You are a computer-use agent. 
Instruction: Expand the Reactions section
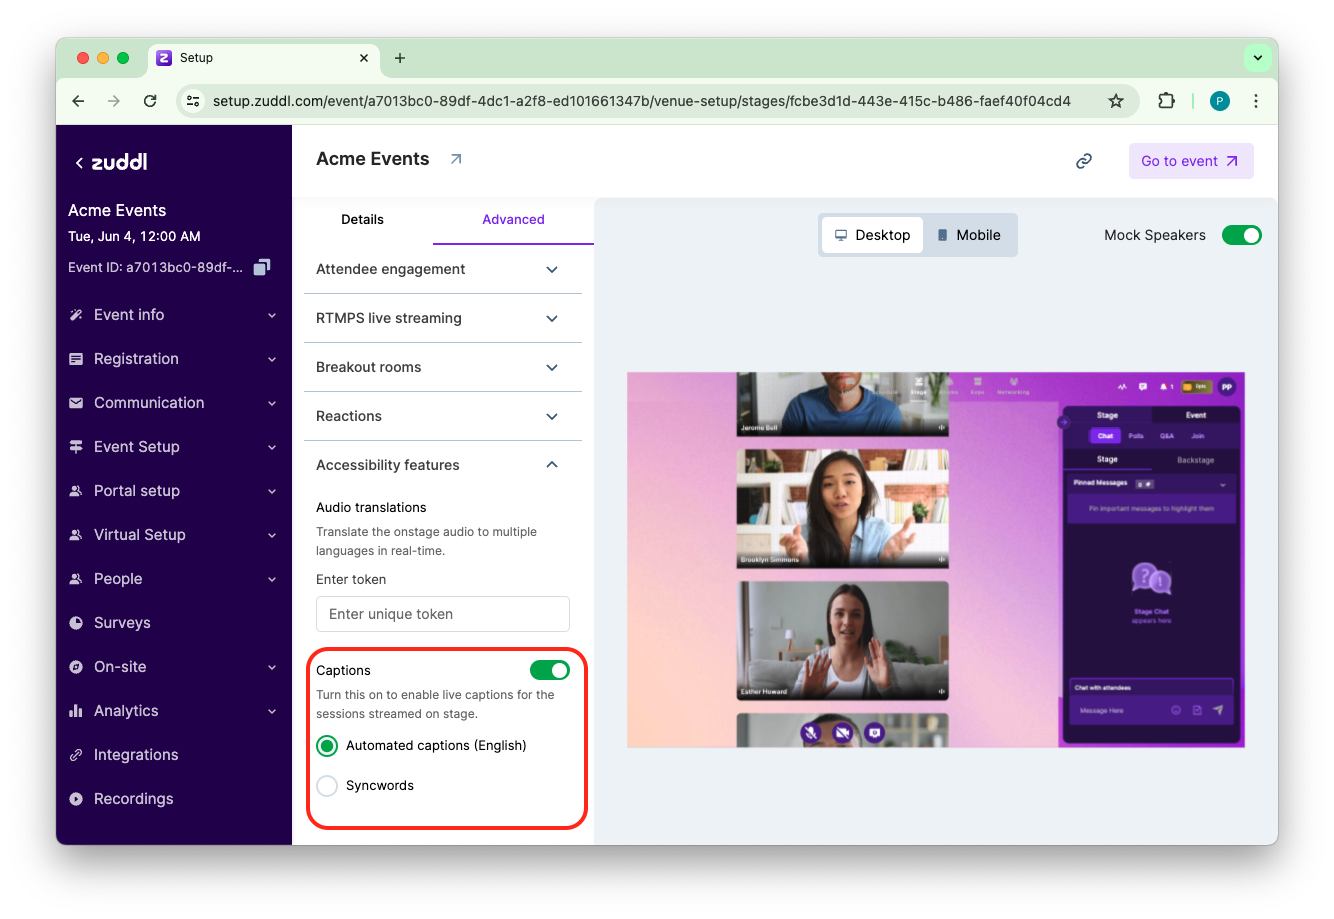(443, 416)
